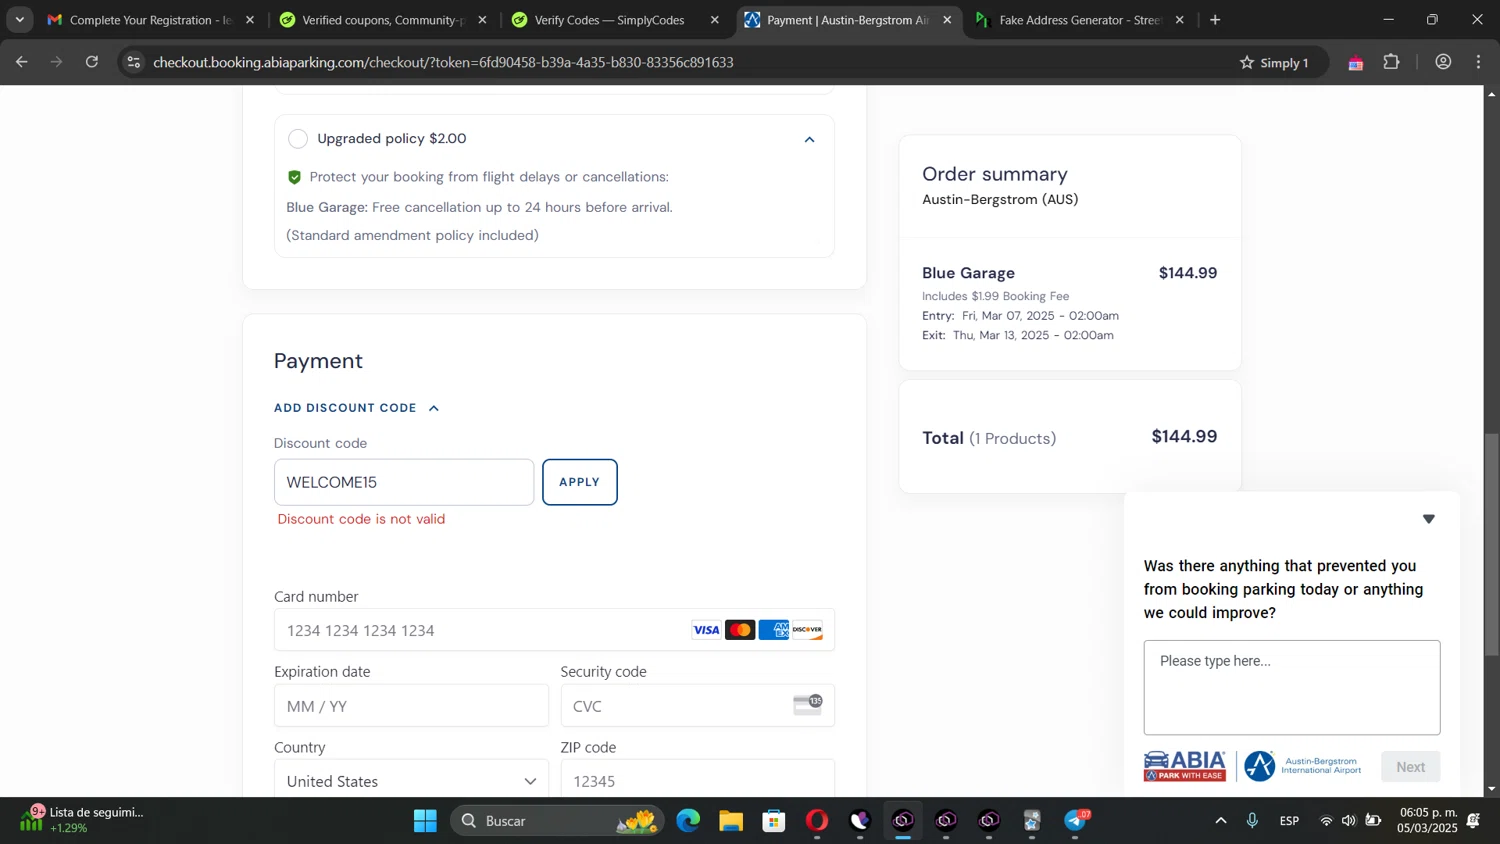Click the Total $144.99 amount
Image resolution: width=1500 pixels, height=844 pixels.
tap(1184, 437)
